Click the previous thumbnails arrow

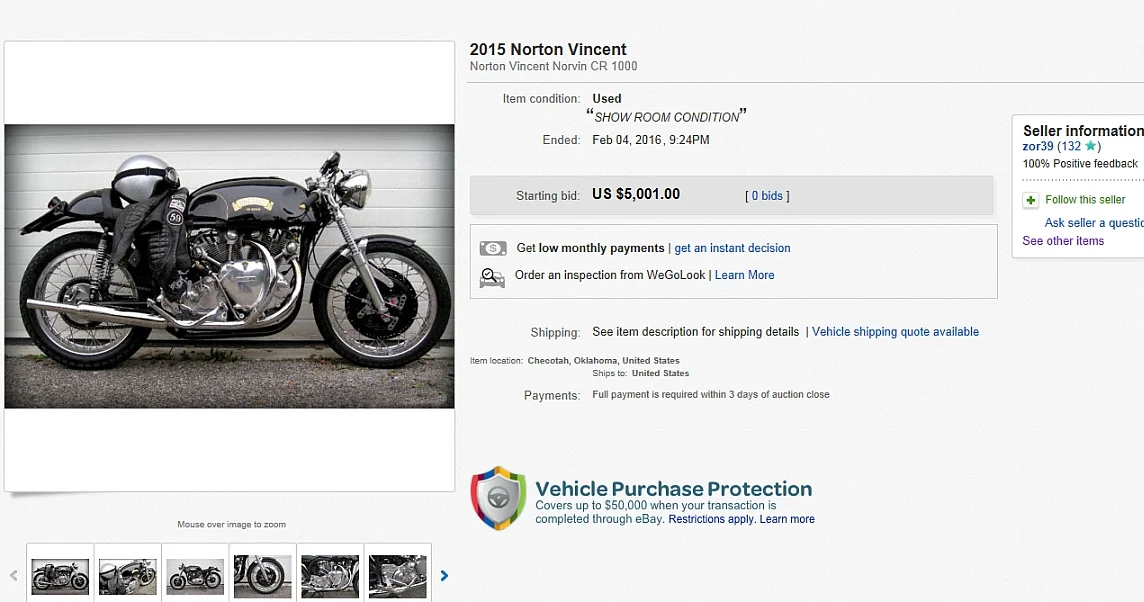tap(14, 576)
